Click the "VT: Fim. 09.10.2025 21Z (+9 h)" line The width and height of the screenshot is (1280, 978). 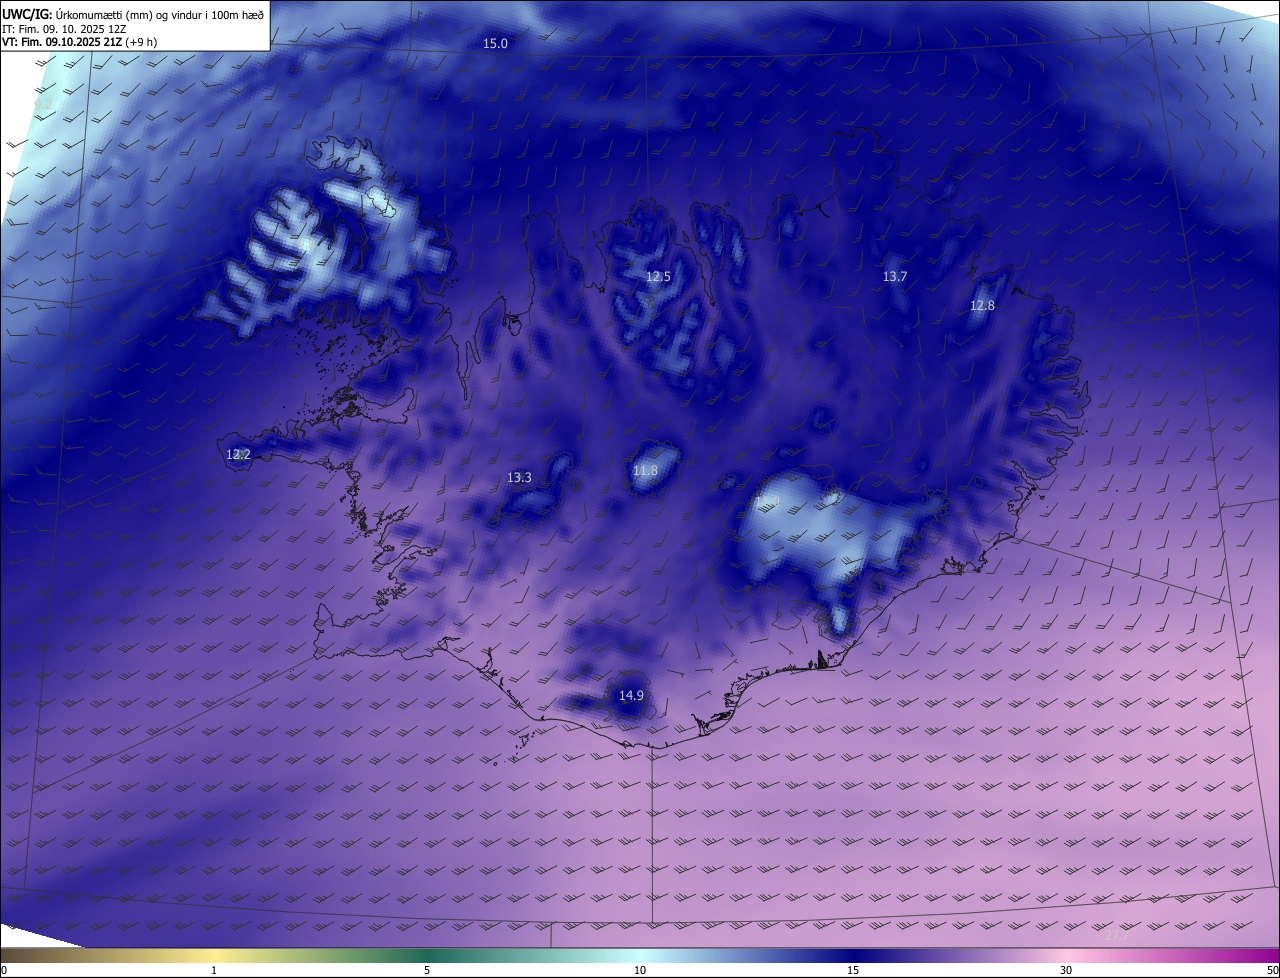tap(80, 42)
